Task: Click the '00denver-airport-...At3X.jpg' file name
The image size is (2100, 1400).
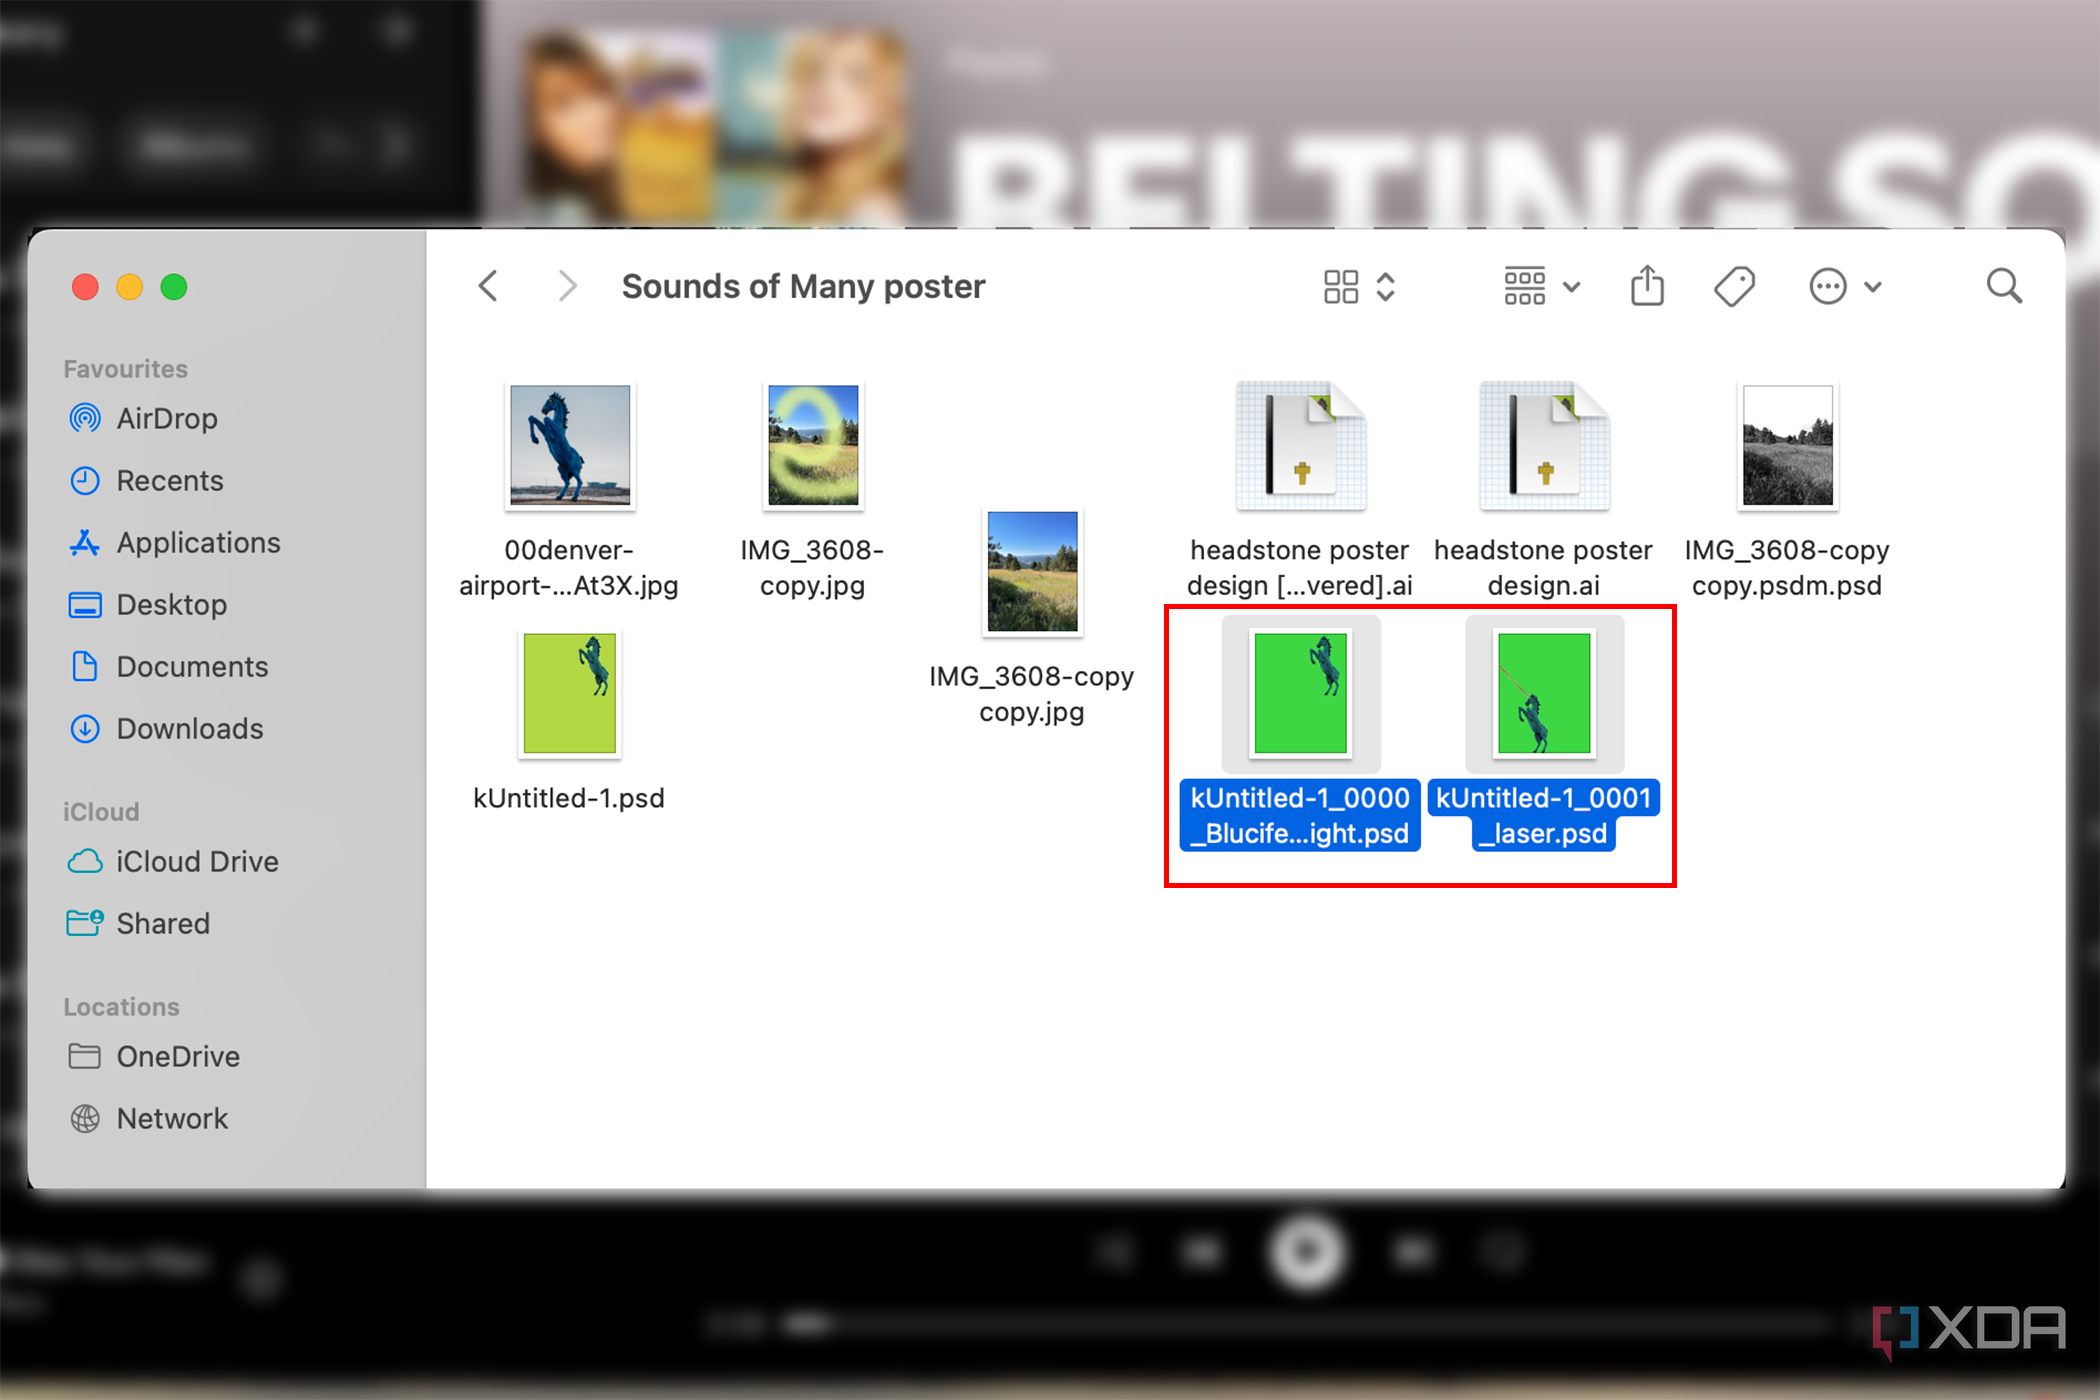Action: click(569, 567)
